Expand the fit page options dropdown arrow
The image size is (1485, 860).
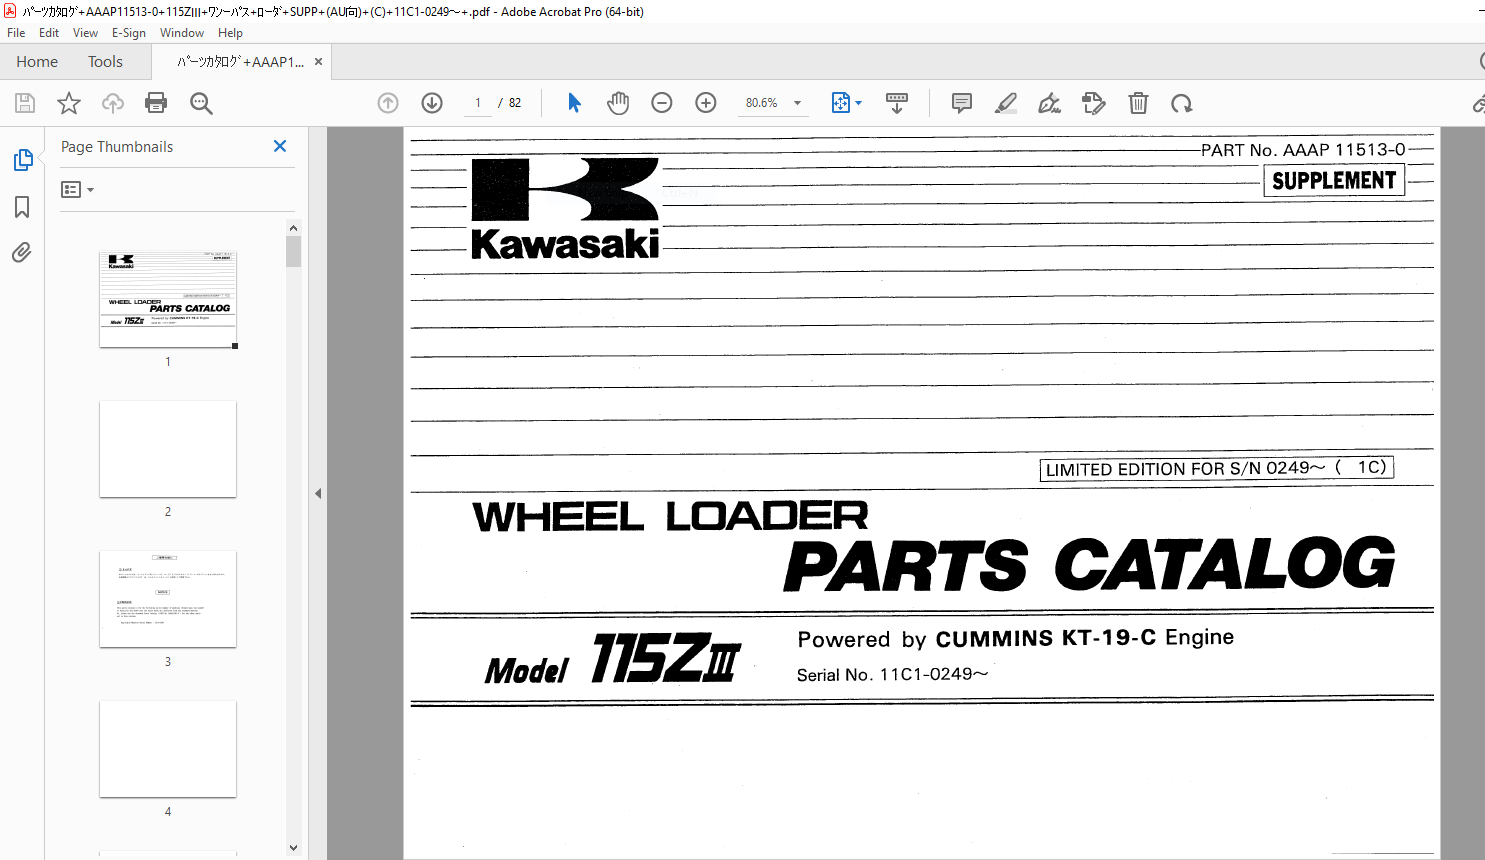(x=859, y=103)
